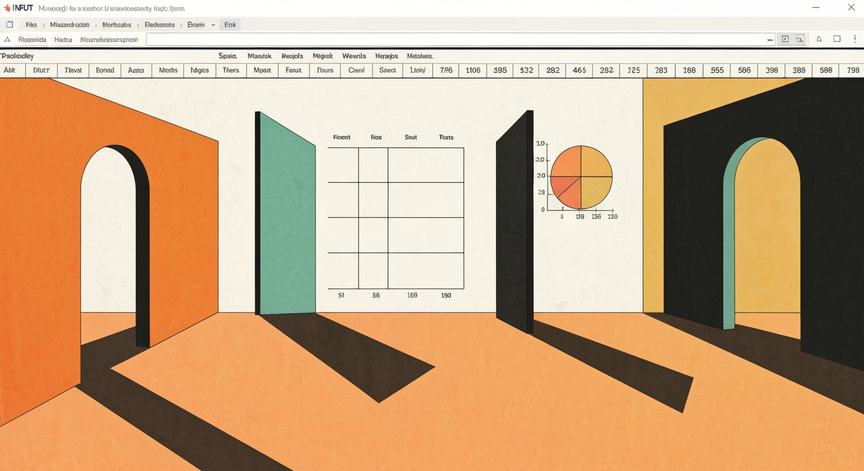The height and width of the screenshot is (471, 864).
Task: Click the Cienl column header cell
Action: click(357, 70)
